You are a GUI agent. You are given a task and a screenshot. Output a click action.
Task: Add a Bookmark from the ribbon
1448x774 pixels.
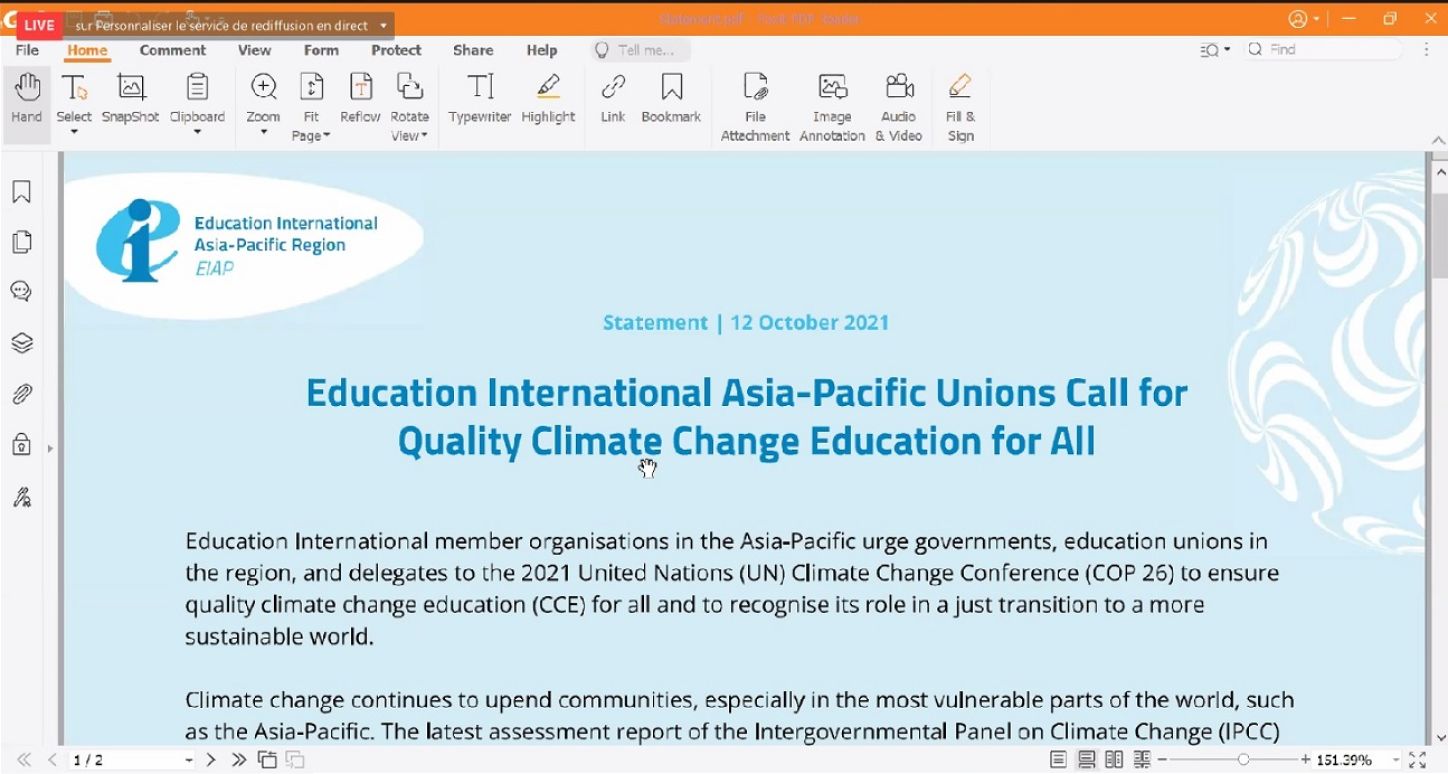click(x=671, y=98)
